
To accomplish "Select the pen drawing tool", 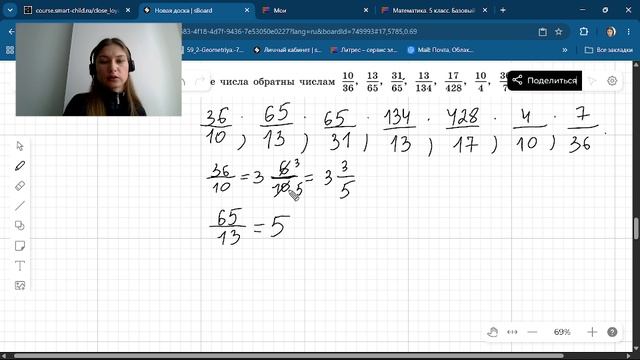I will coord(20,166).
